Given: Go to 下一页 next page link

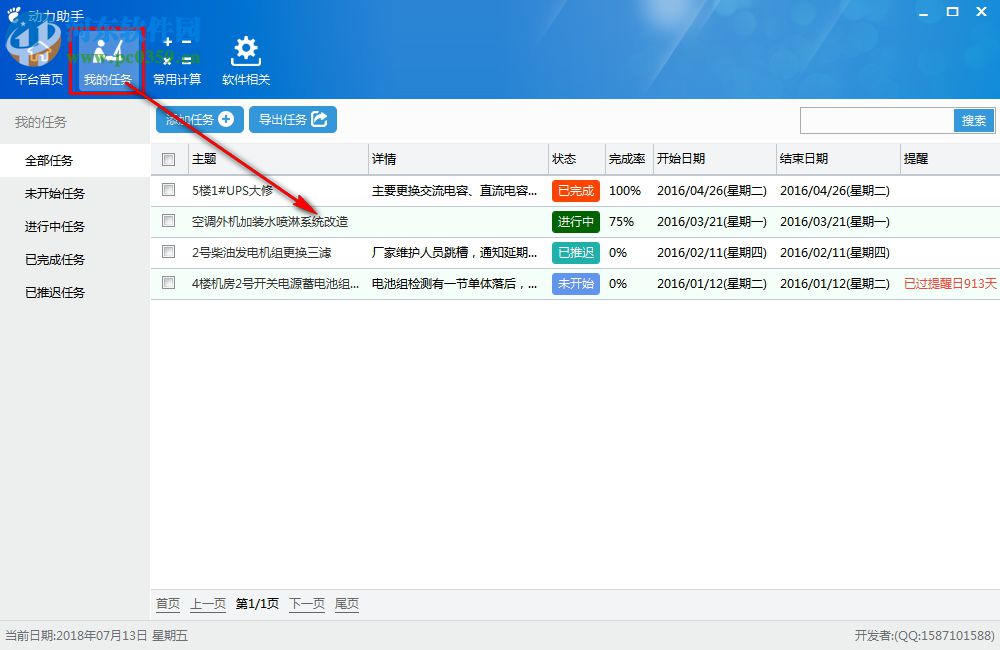Looking at the screenshot, I should (306, 604).
